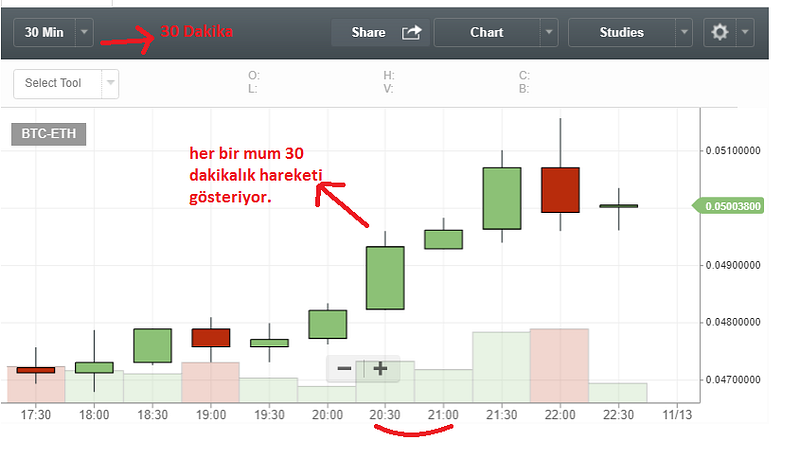Click the 18:00 time axis label
Viewport: 800px width, 456px height.
point(94,415)
